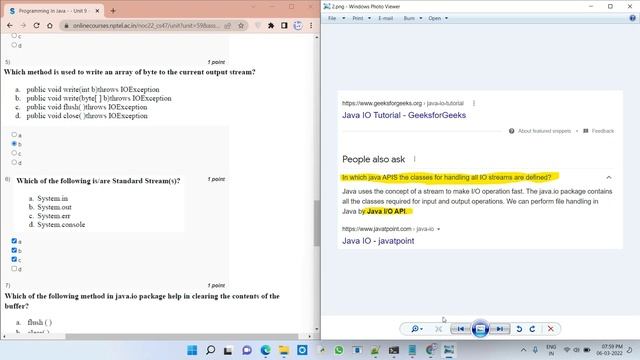Expand zoom dropdown arrow in Photo Viewer
The height and width of the screenshot is (360, 640).
(x=421, y=329)
